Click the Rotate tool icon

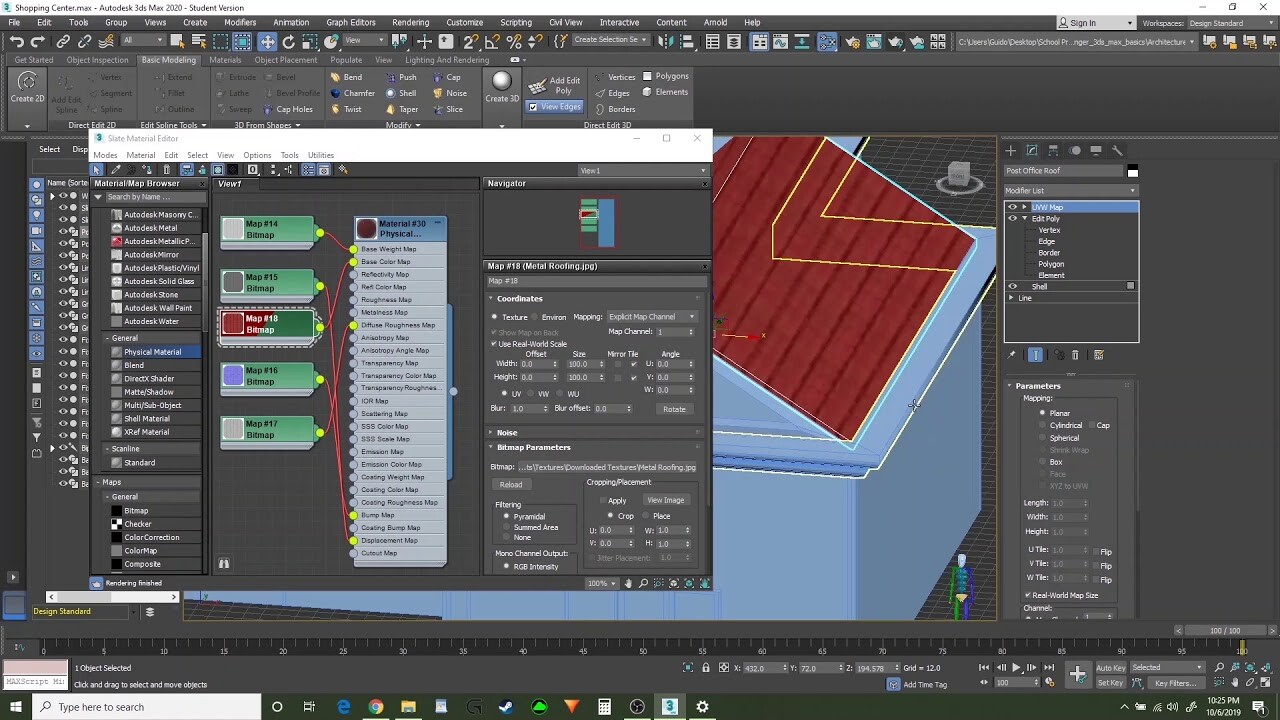click(289, 41)
